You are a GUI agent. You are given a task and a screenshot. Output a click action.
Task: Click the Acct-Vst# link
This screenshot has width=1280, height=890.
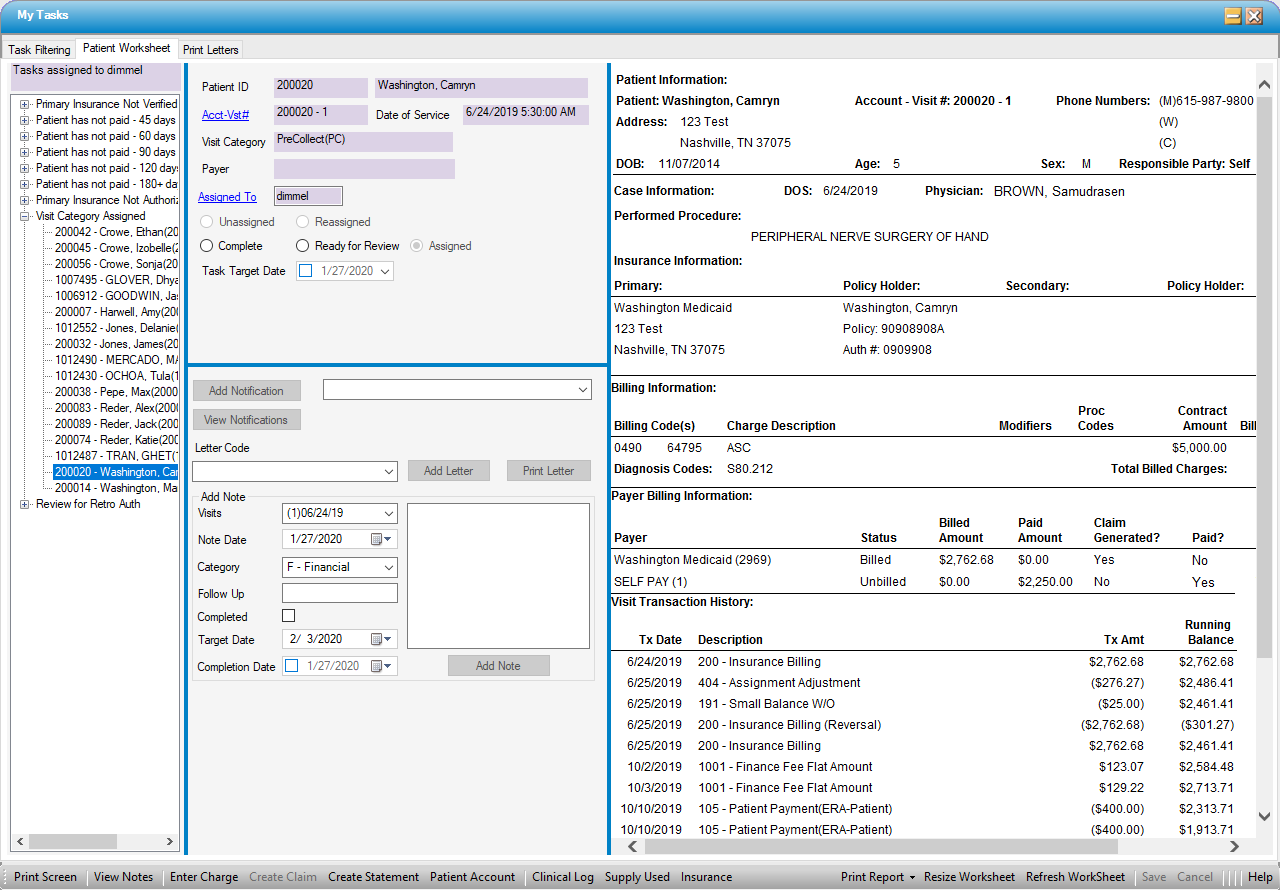pyautogui.click(x=225, y=115)
